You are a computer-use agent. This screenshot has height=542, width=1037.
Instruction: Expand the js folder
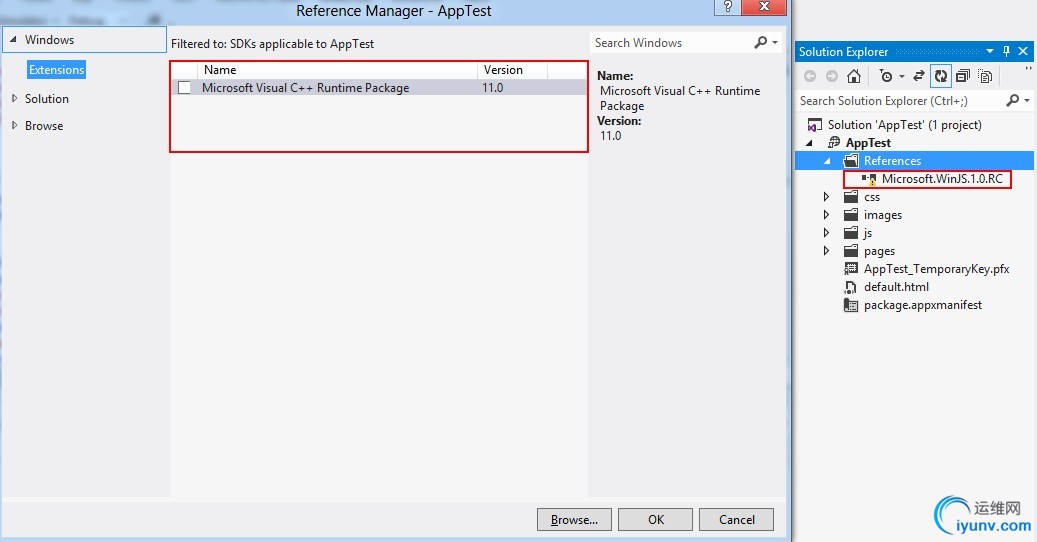point(826,232)
